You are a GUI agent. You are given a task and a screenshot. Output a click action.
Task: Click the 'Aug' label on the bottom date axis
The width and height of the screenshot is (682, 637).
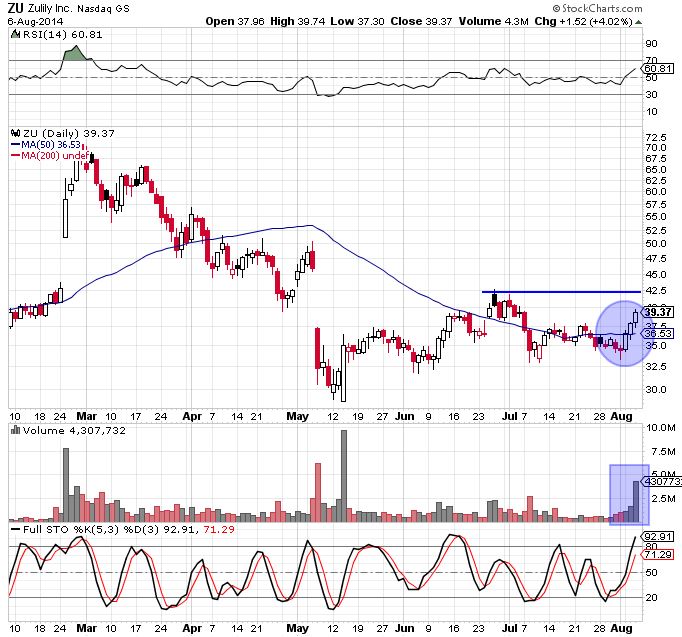622,628
